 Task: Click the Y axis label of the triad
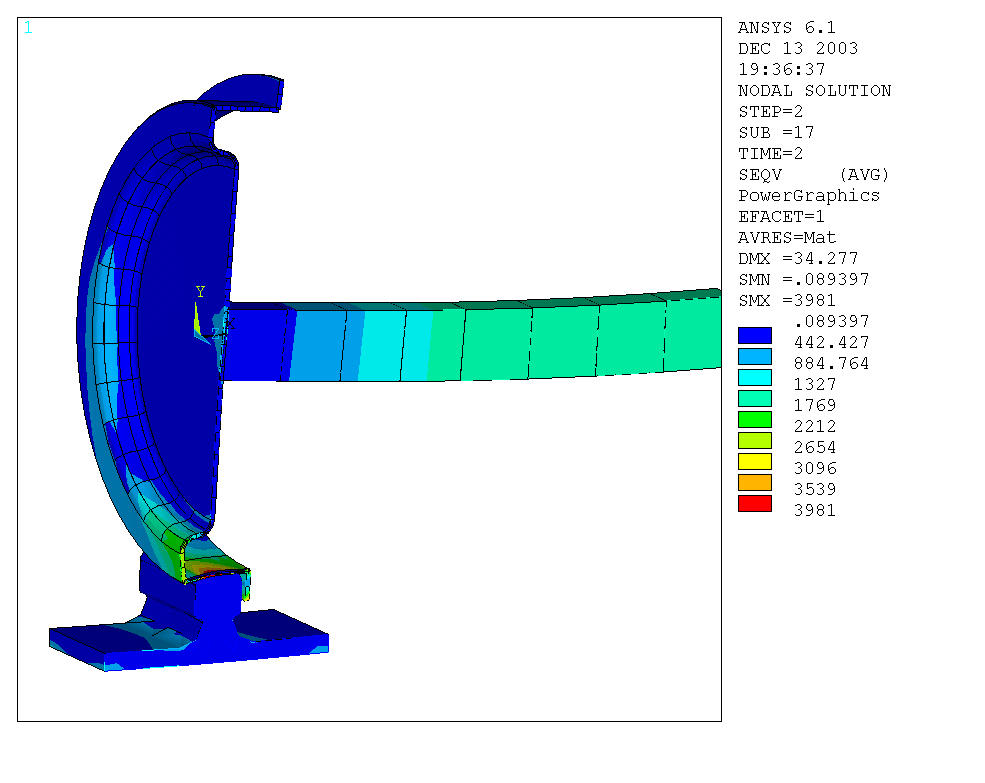point(200,292)
